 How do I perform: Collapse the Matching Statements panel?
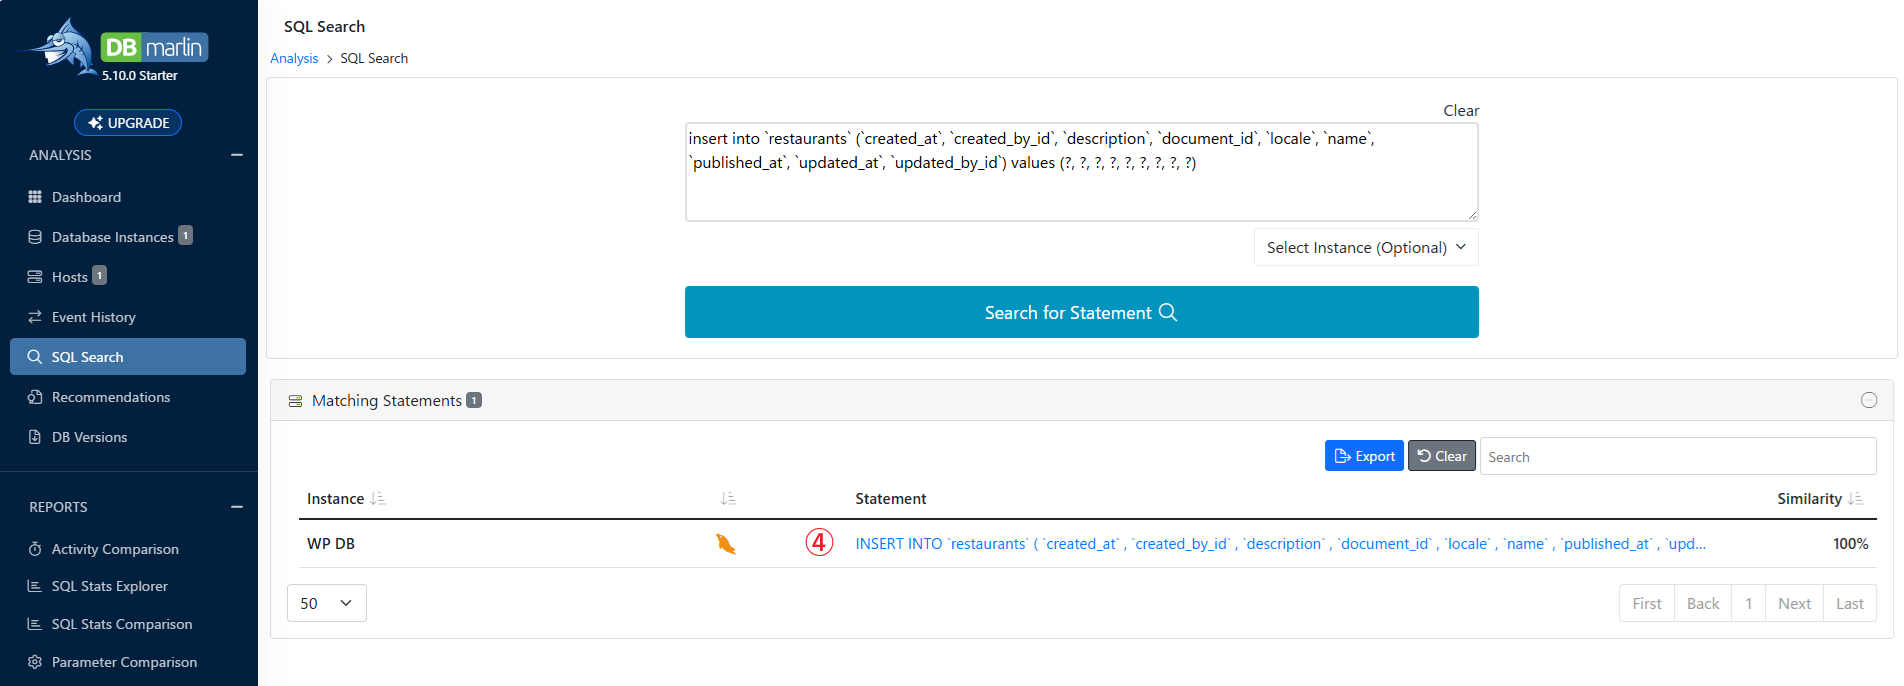coord(1869,400)
